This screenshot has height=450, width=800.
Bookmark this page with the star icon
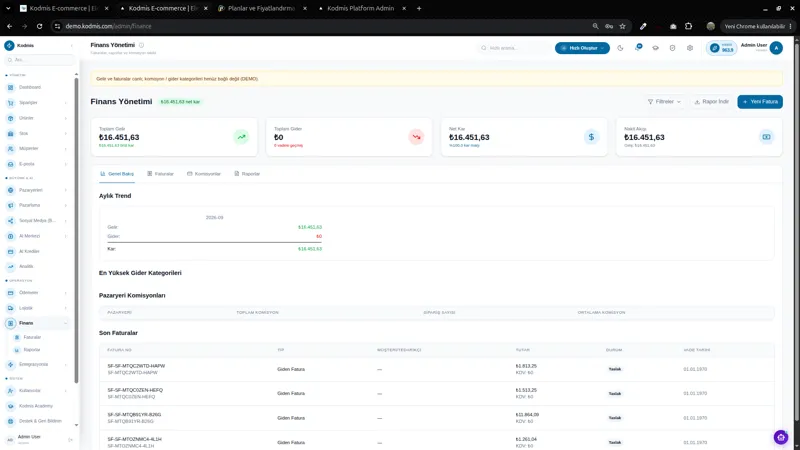622,26
